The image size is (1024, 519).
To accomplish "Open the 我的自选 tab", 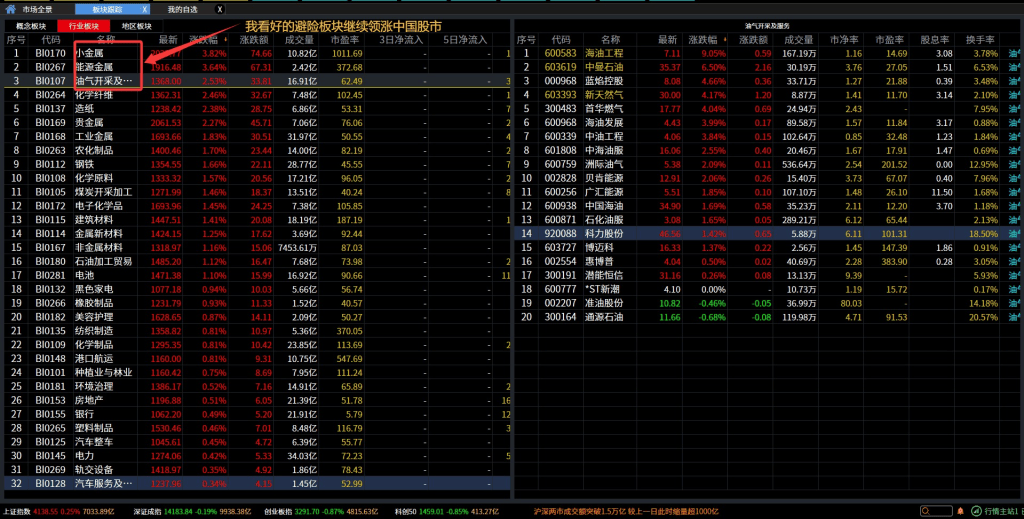I will 182,9.
